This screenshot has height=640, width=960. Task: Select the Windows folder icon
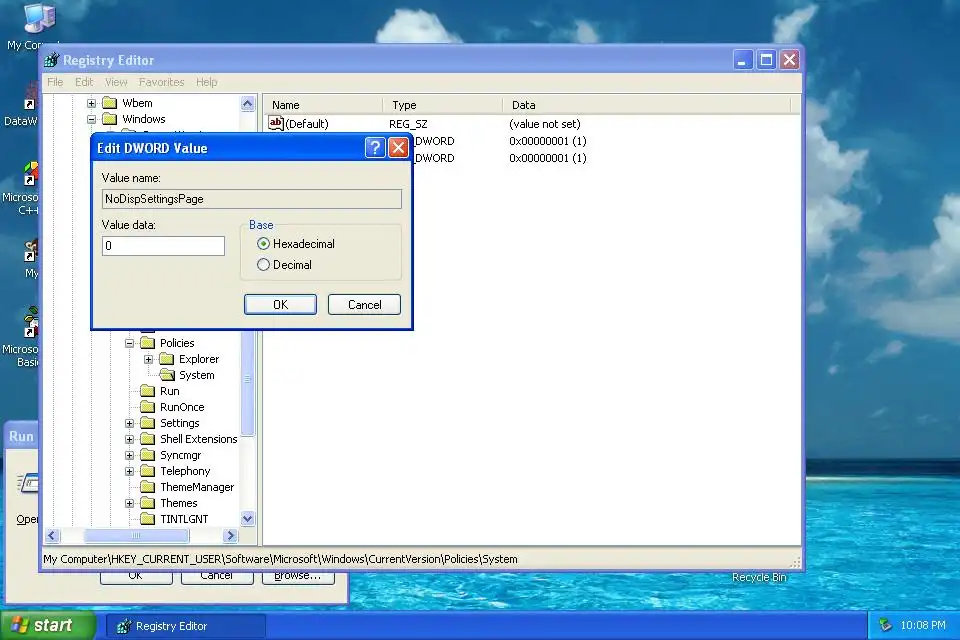click(110, 119)
